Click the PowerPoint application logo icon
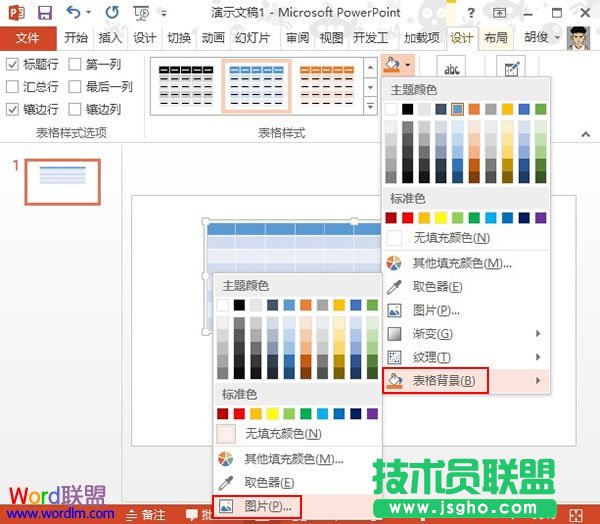The image size is (600, 524). [16, 13]
